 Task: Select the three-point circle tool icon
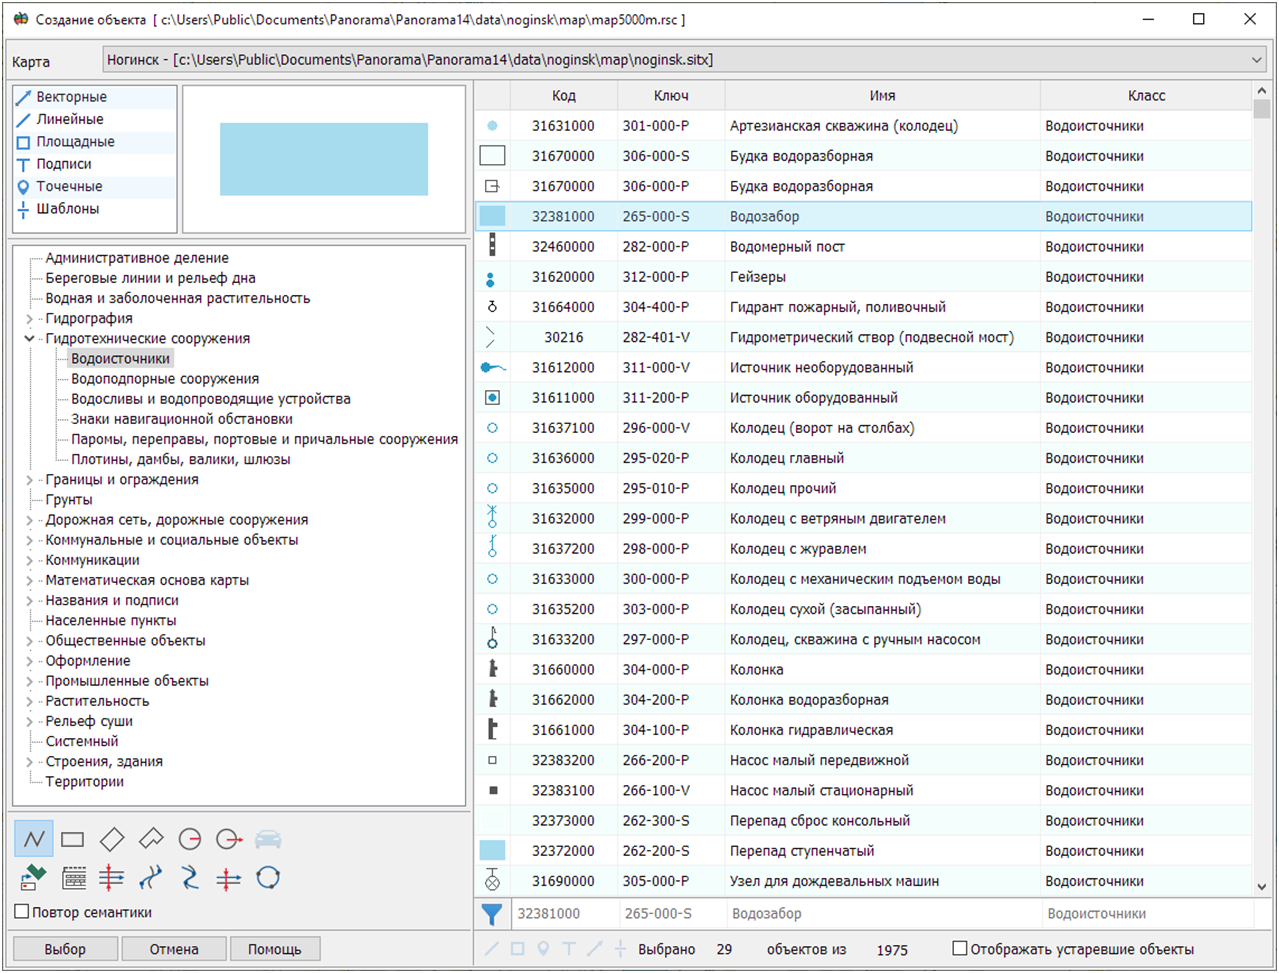(267, 878)
